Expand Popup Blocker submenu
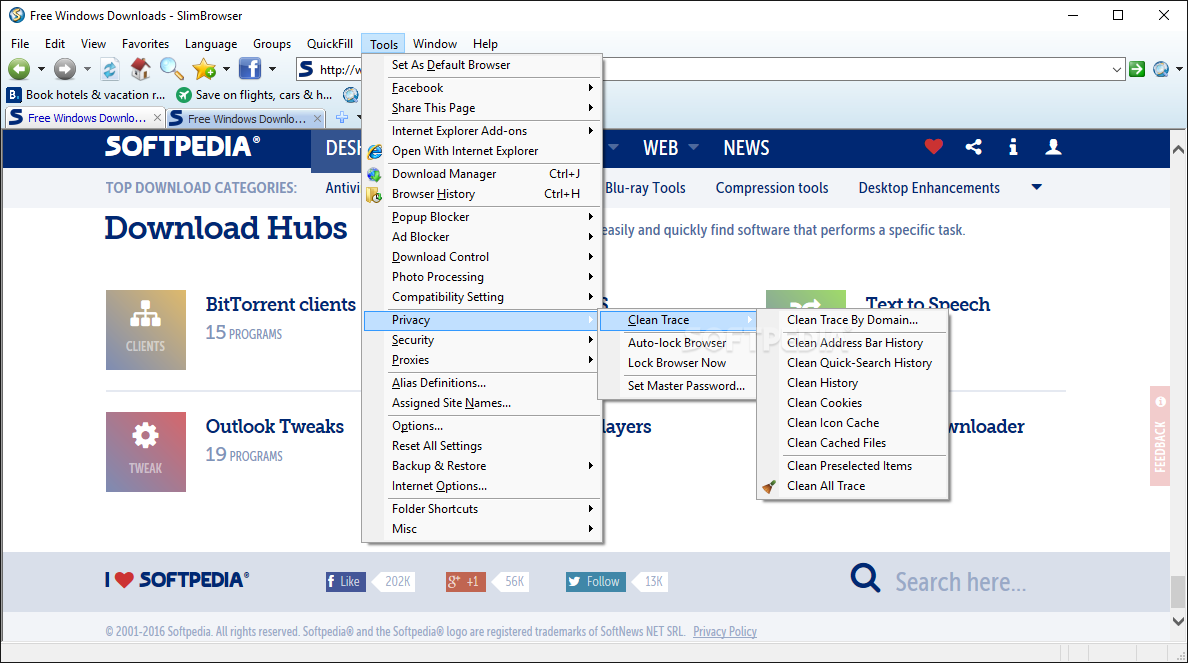1188x663 pixels. click(483, 217)
